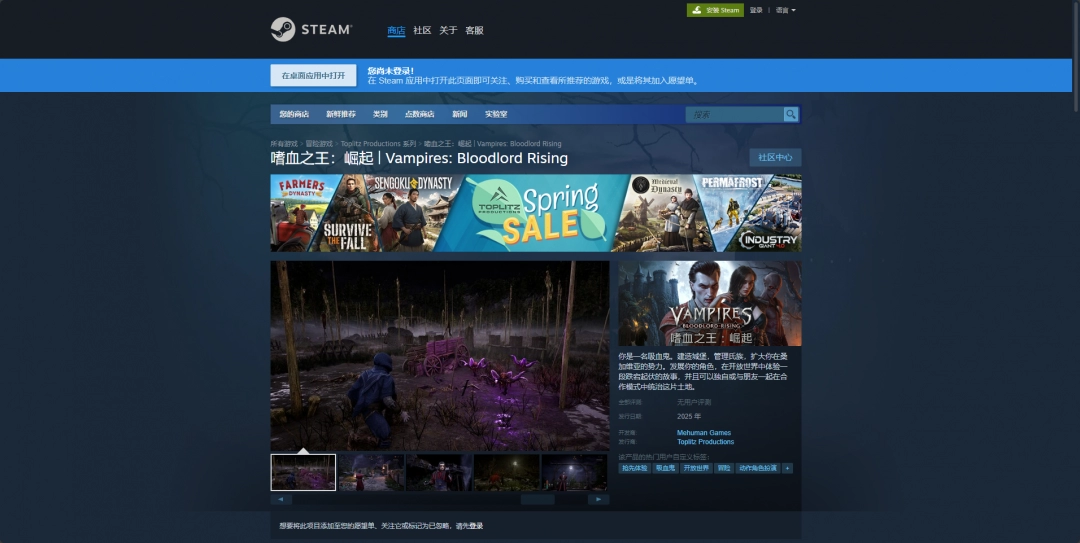This screenshot has height=543, width=1080.
Task: Expand the 新鲜推荐 menu
Action: tap(340, 114)
